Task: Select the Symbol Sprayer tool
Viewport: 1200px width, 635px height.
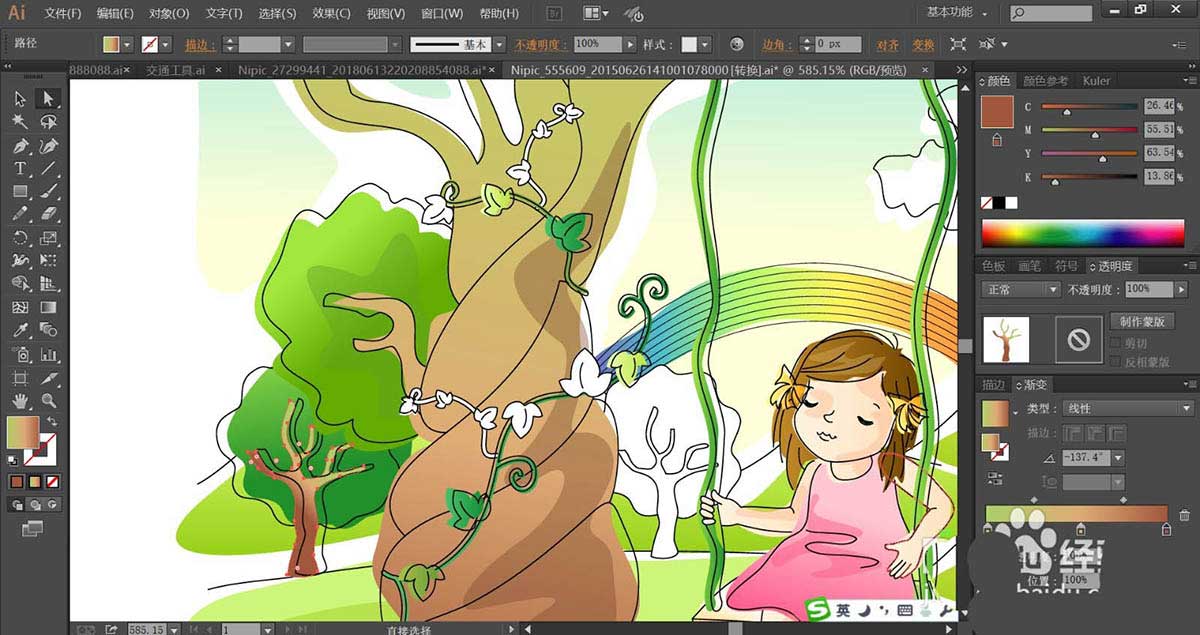Action: click(x=20, y=354)
